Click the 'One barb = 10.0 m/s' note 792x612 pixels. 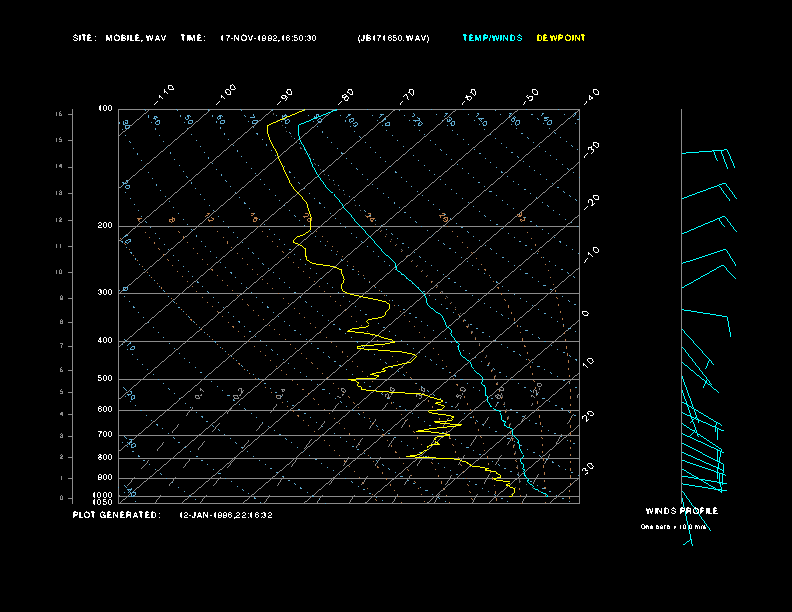(674, 526)
